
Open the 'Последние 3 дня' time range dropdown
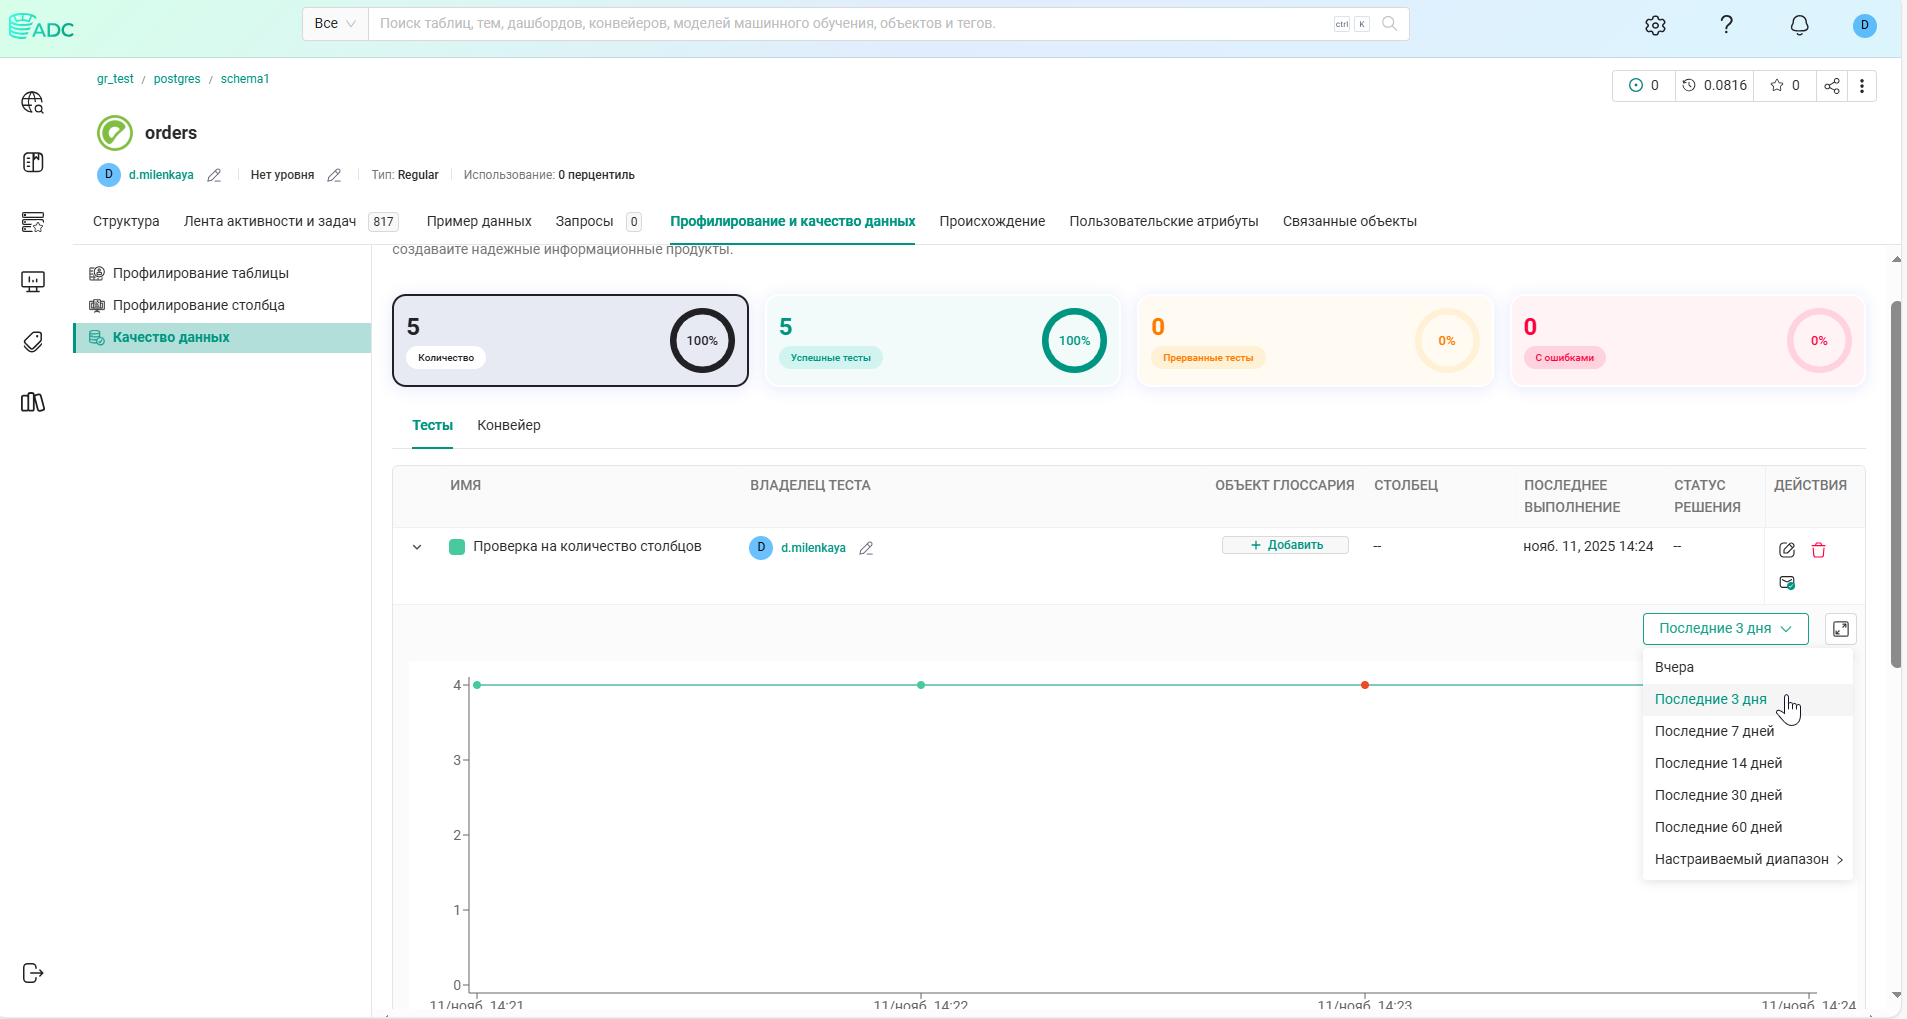(1724, 628)
